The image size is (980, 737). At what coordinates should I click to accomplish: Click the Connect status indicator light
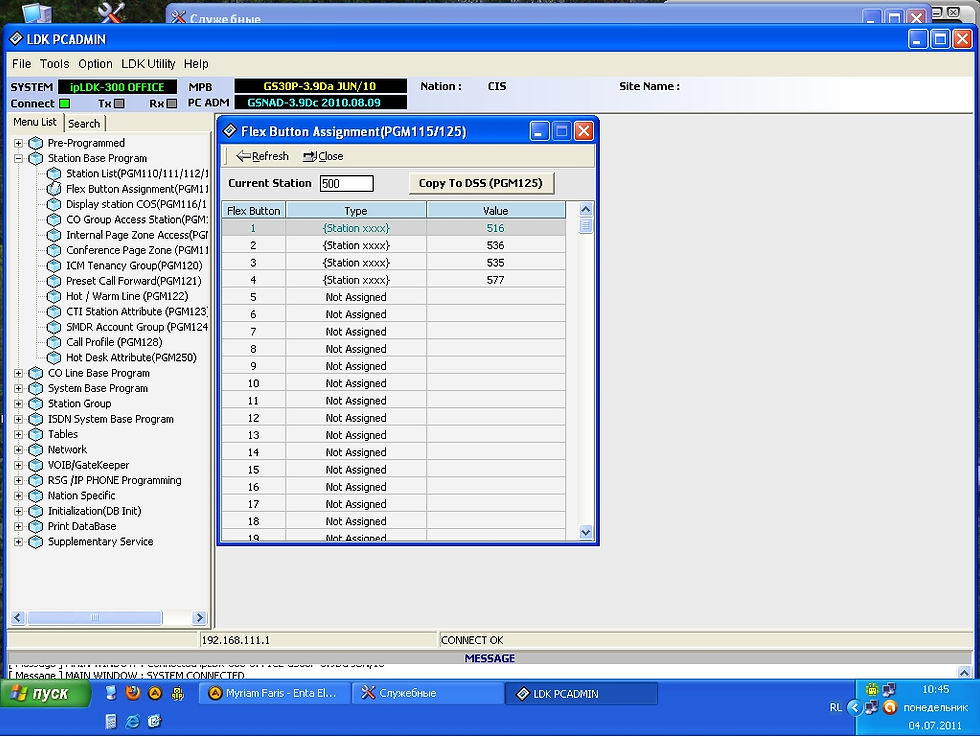click(x=64, y=104)
